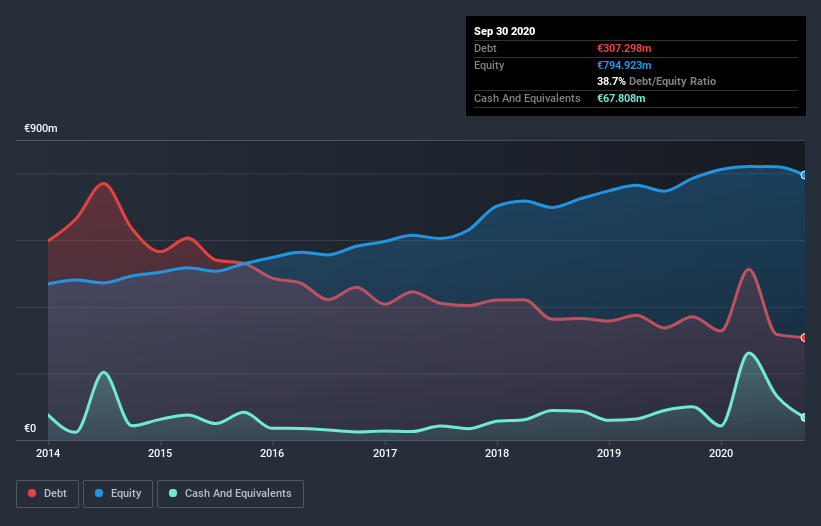Click the Debt row label in tooltip

(x=485, y=49)
